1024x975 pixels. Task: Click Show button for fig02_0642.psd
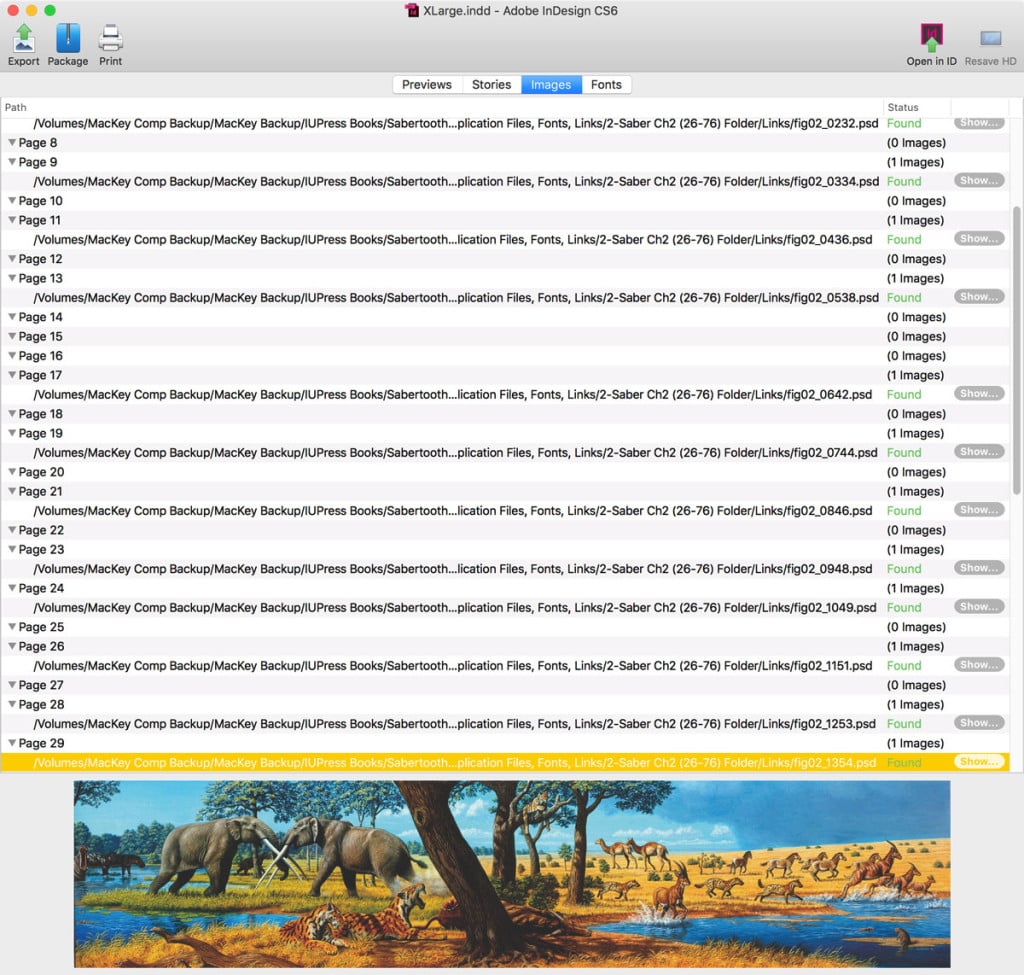(x=978, y=393)
